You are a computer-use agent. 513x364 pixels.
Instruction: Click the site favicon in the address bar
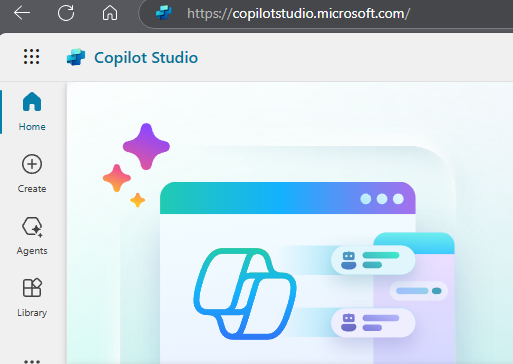(x=164, y=13)
